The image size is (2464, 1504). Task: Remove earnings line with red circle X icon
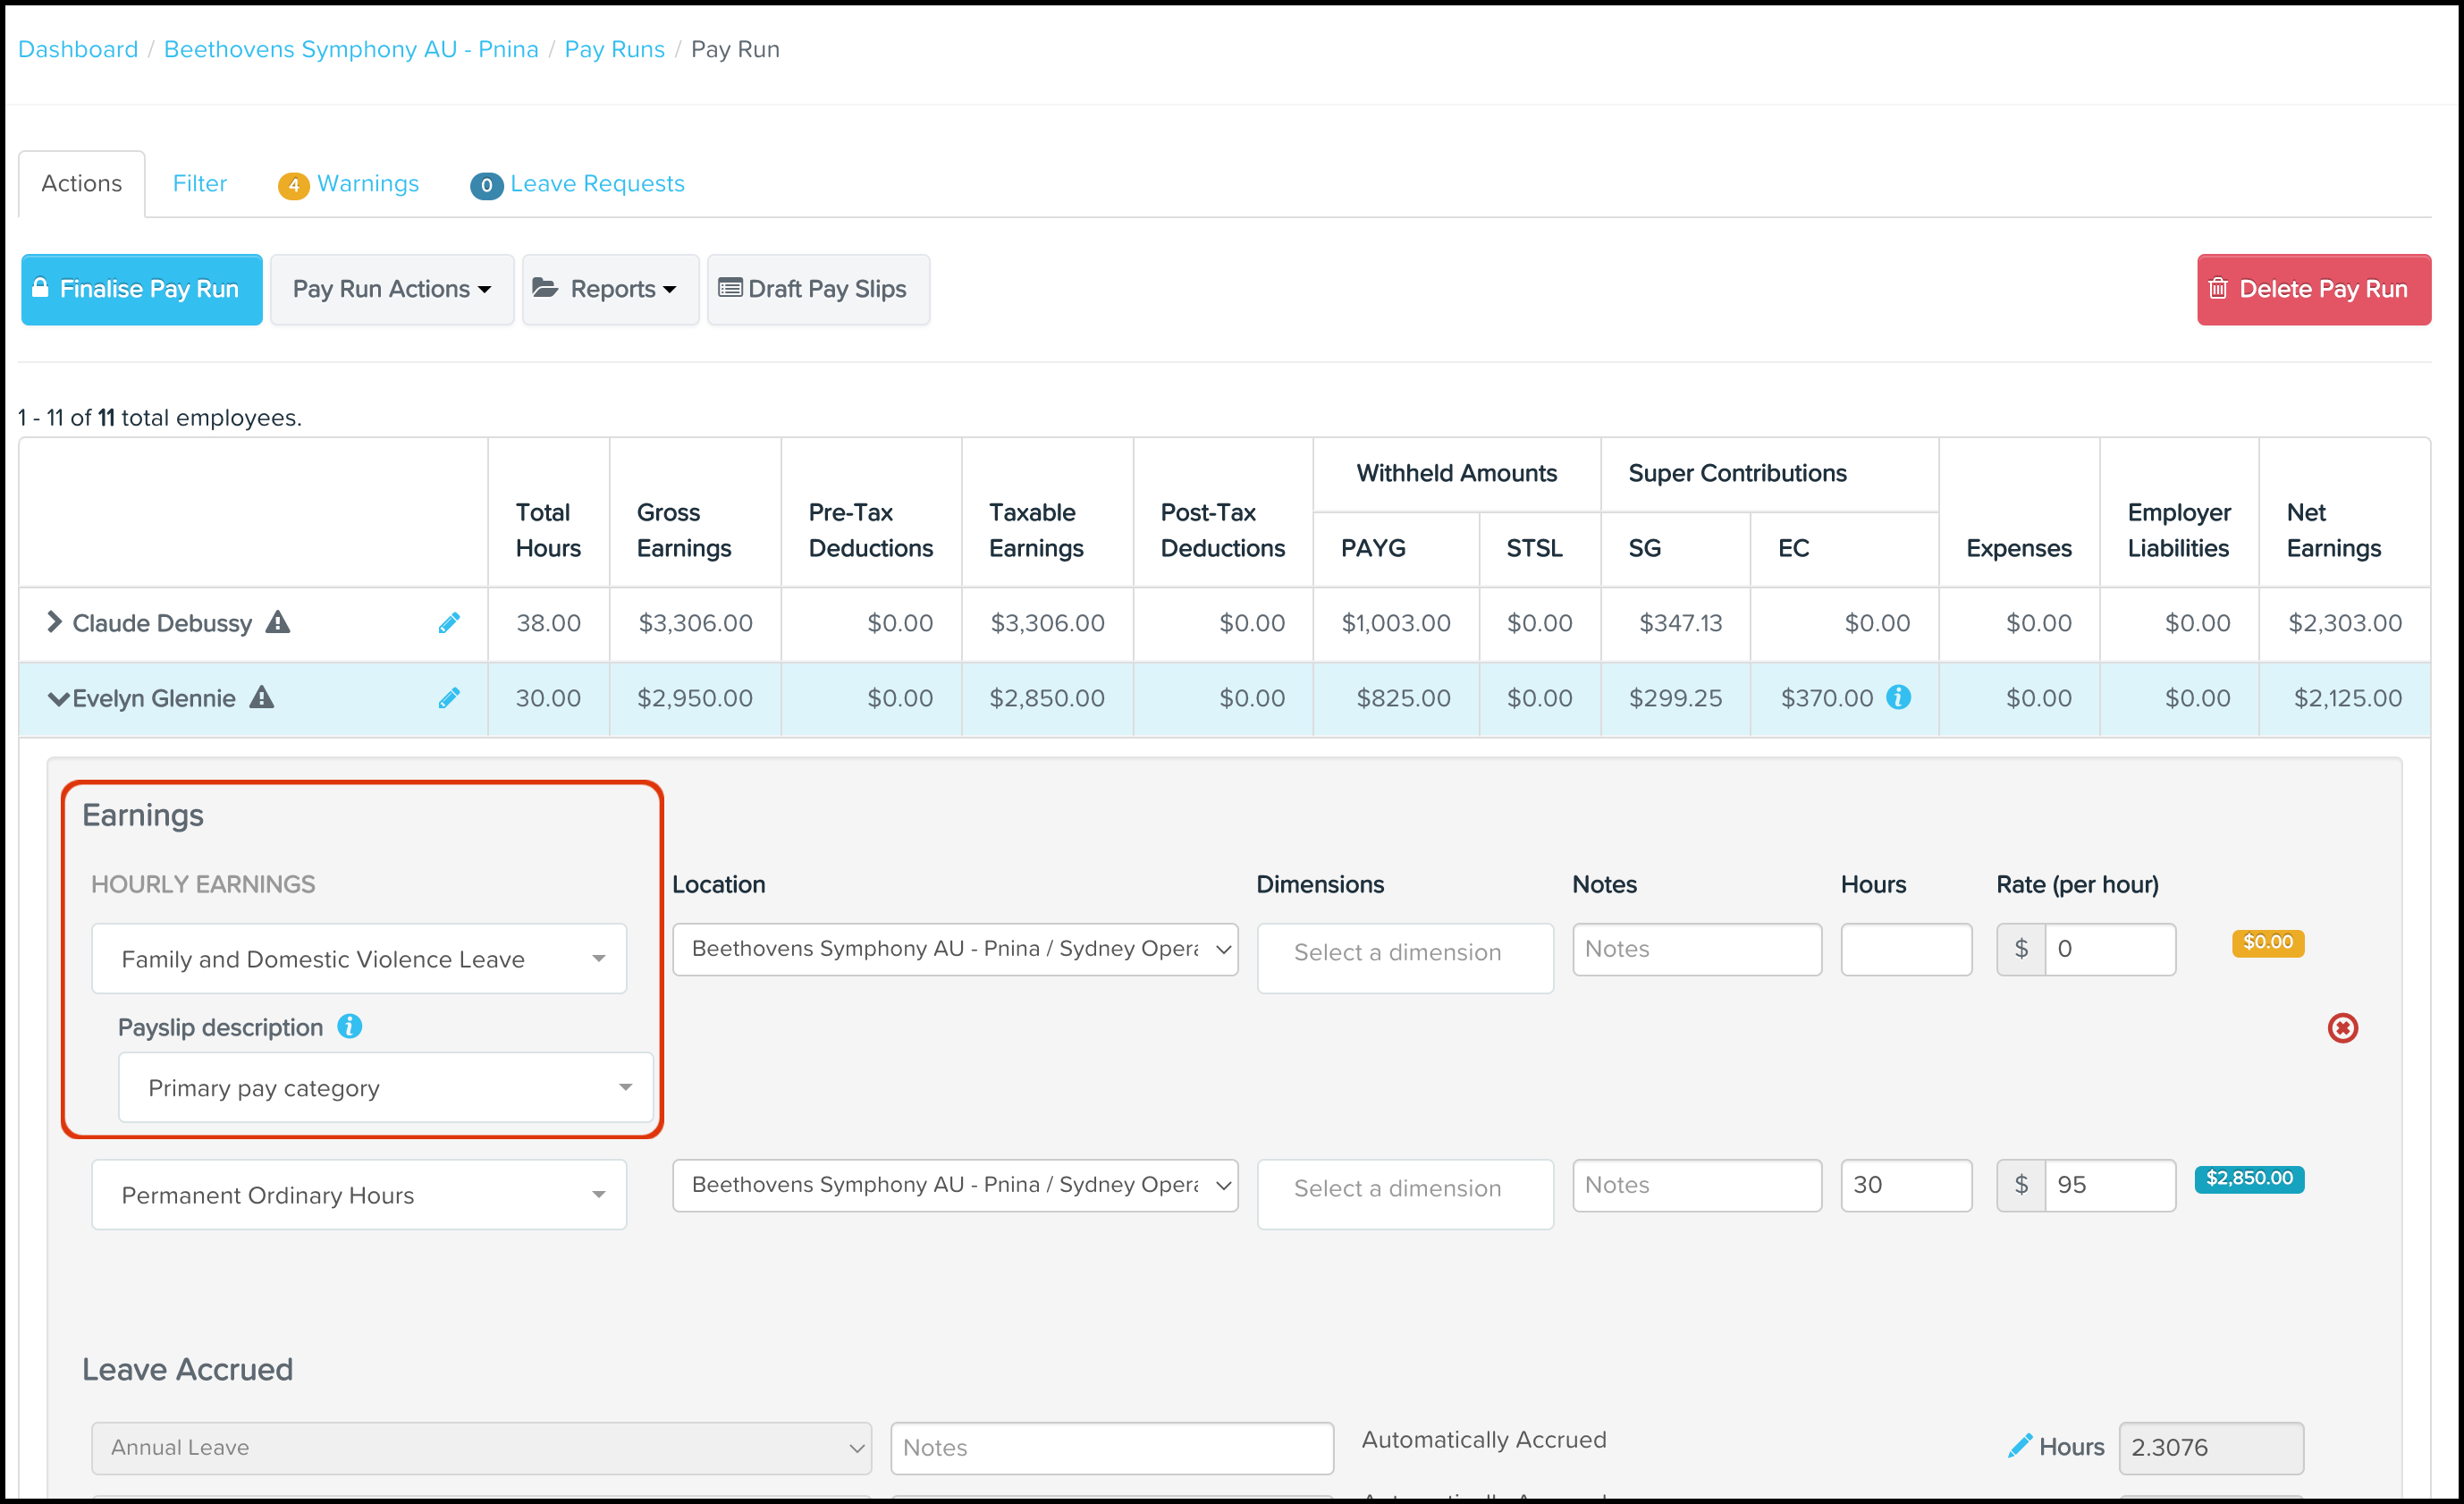click(2342, 1028)
